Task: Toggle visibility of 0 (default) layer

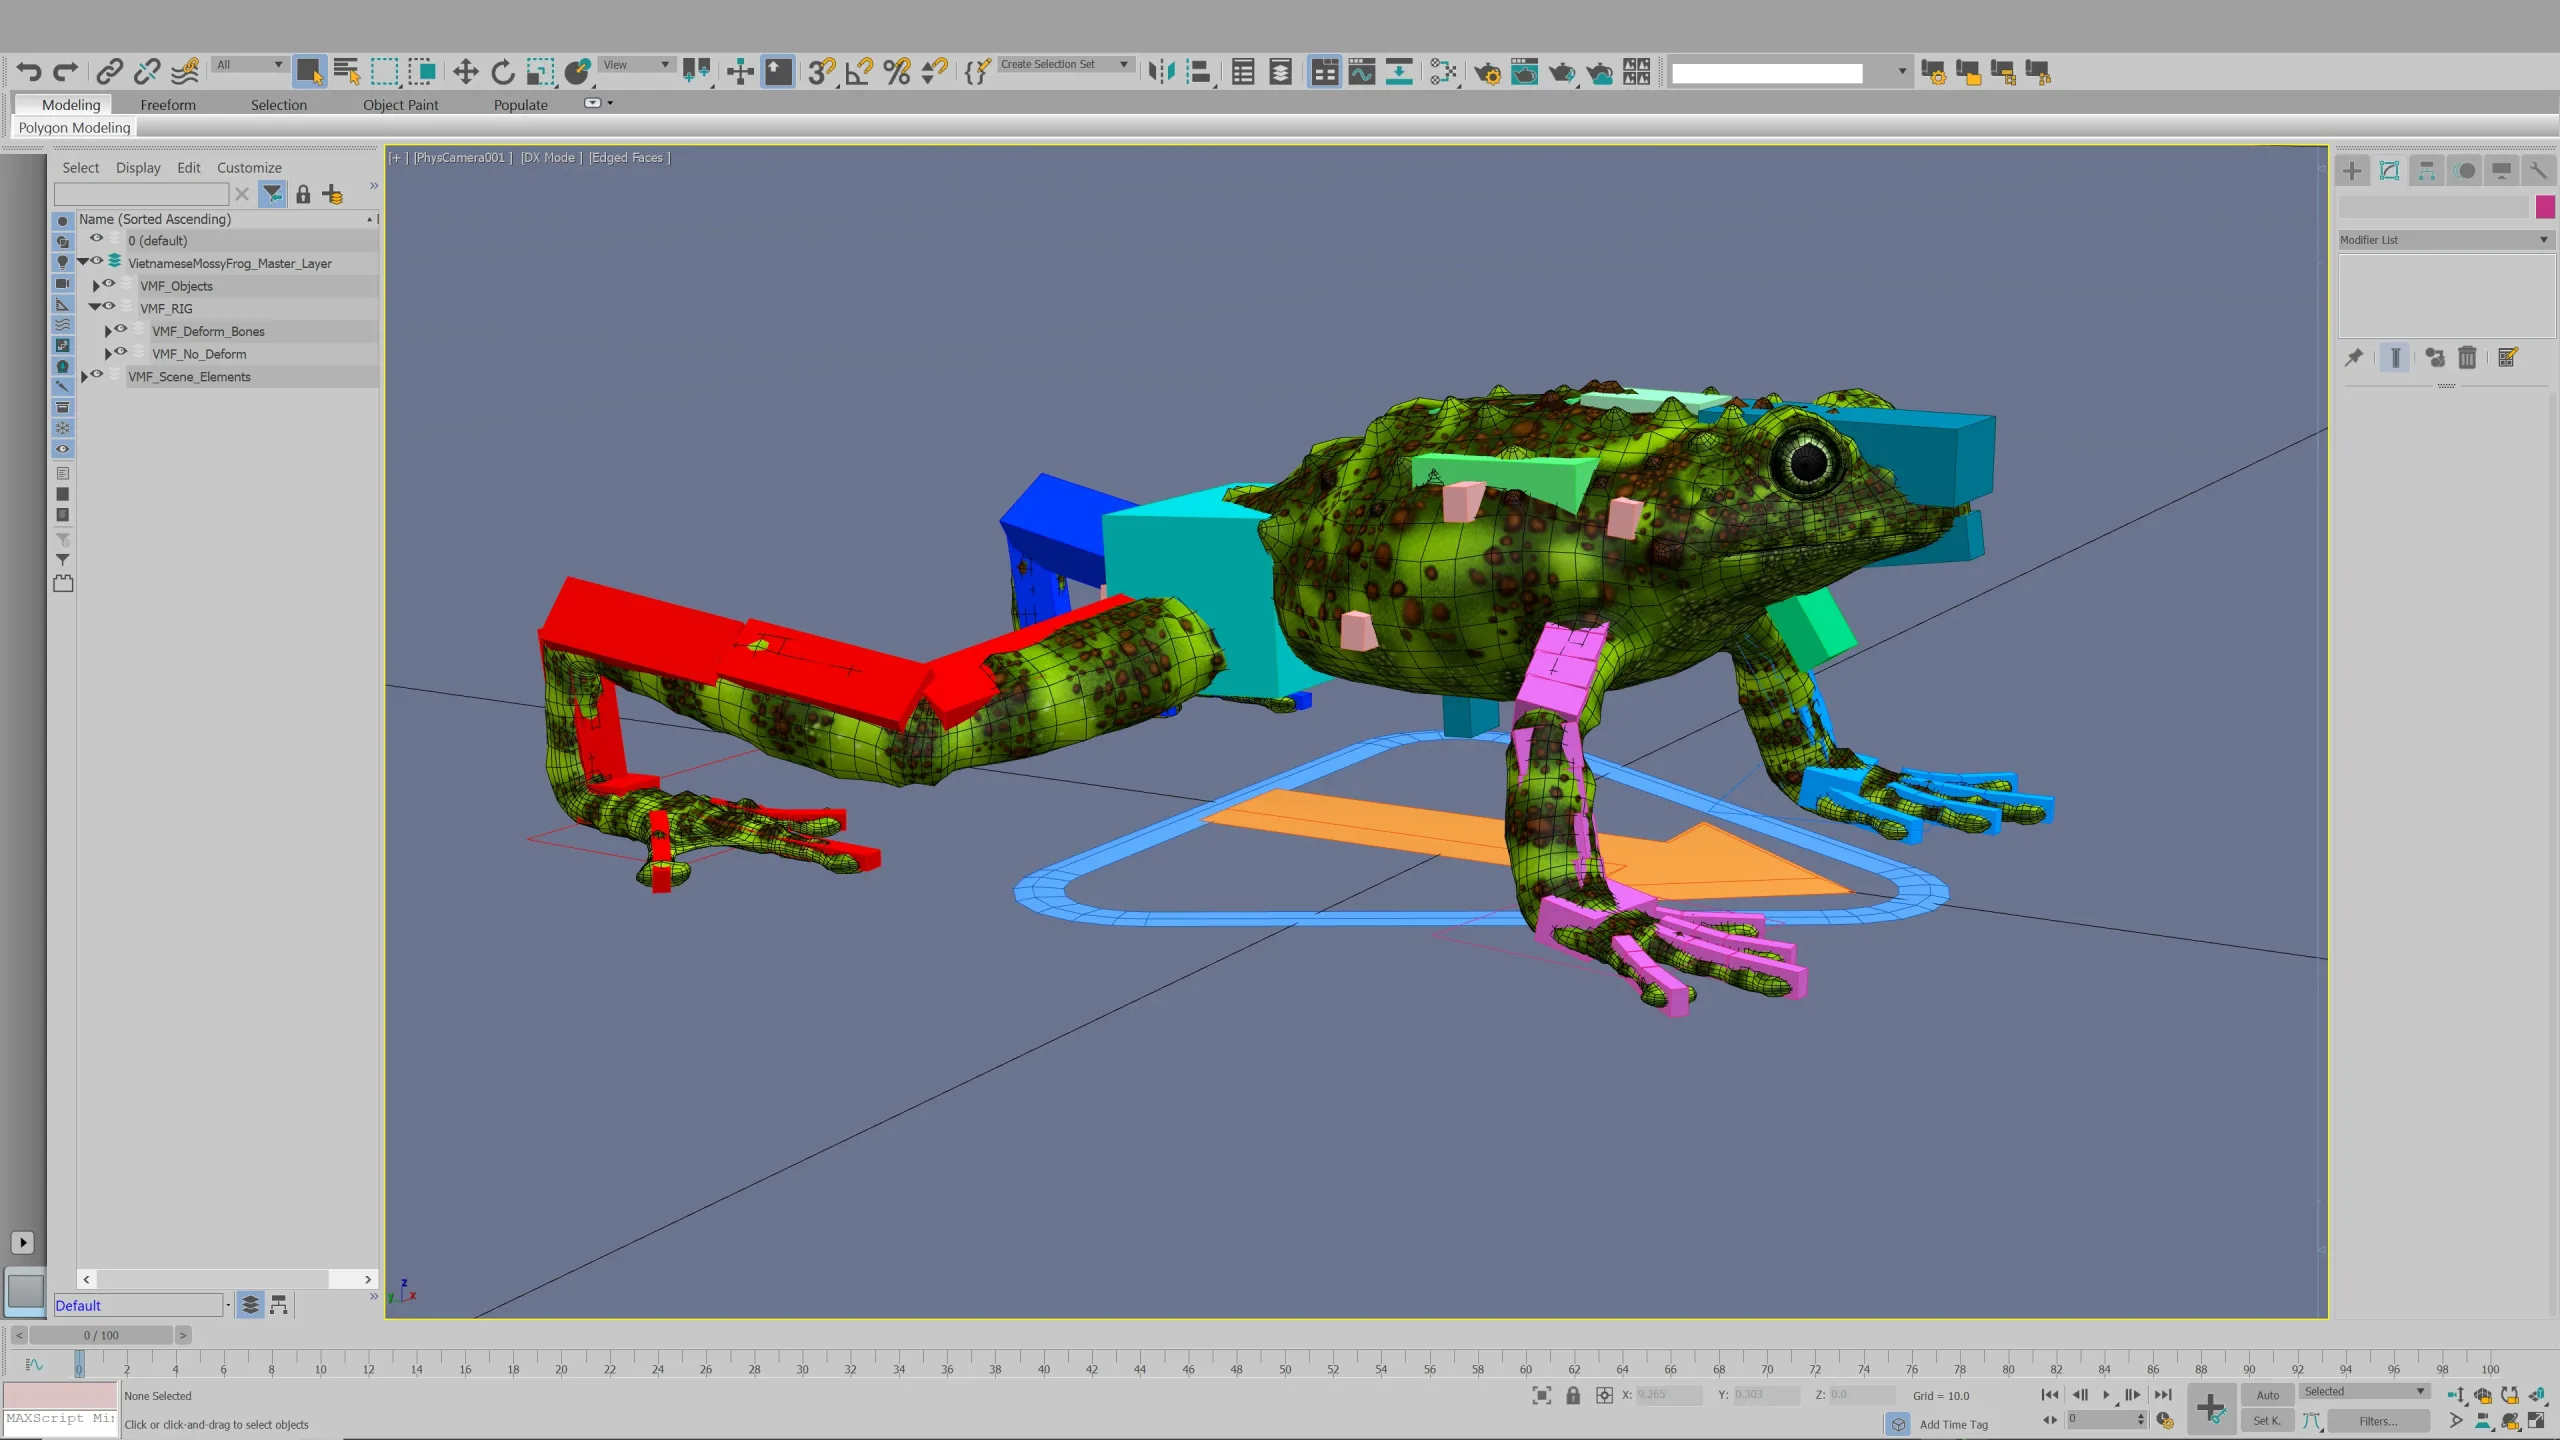Action: (x=97, y=240)
